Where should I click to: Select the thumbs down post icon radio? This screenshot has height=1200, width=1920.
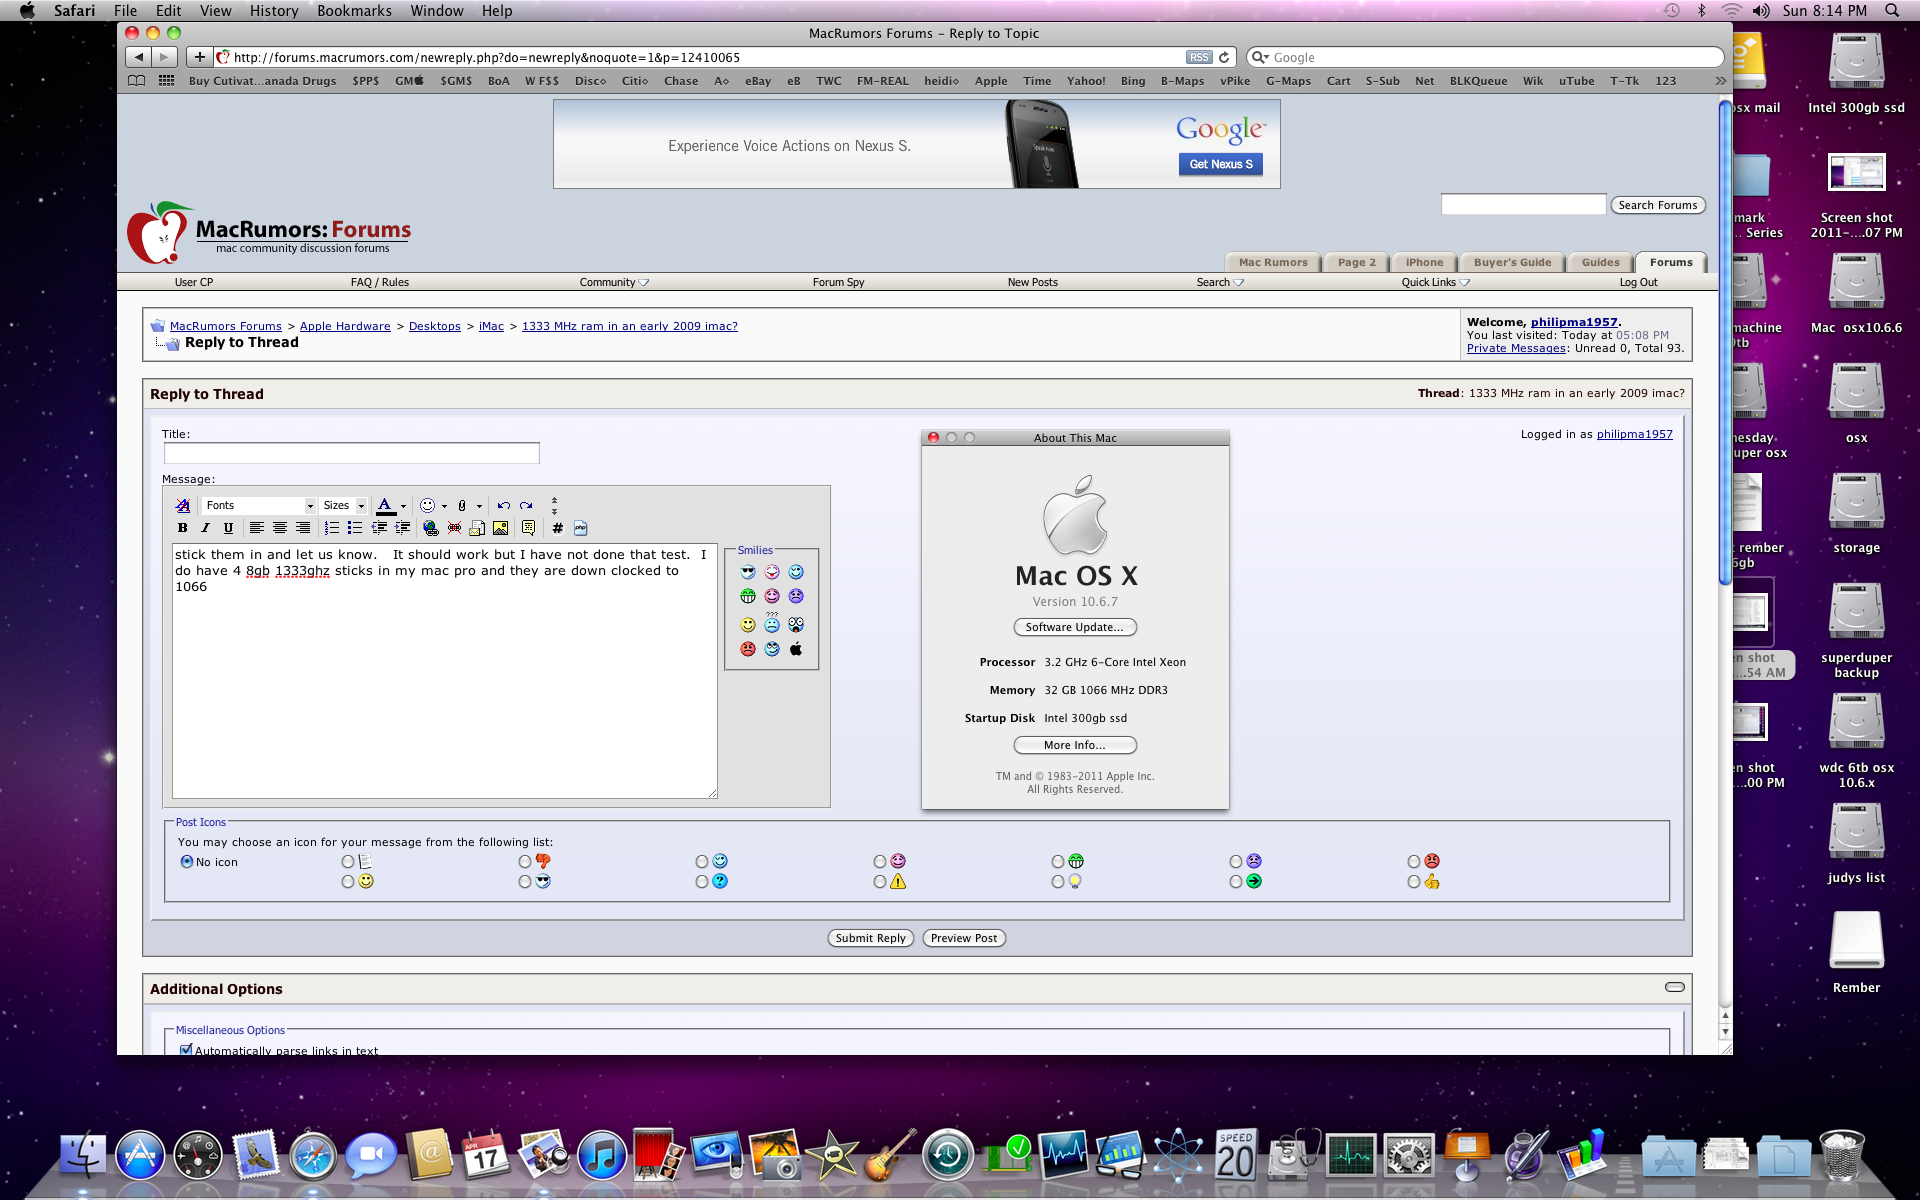pyautogui.click(x=525, y=861)
